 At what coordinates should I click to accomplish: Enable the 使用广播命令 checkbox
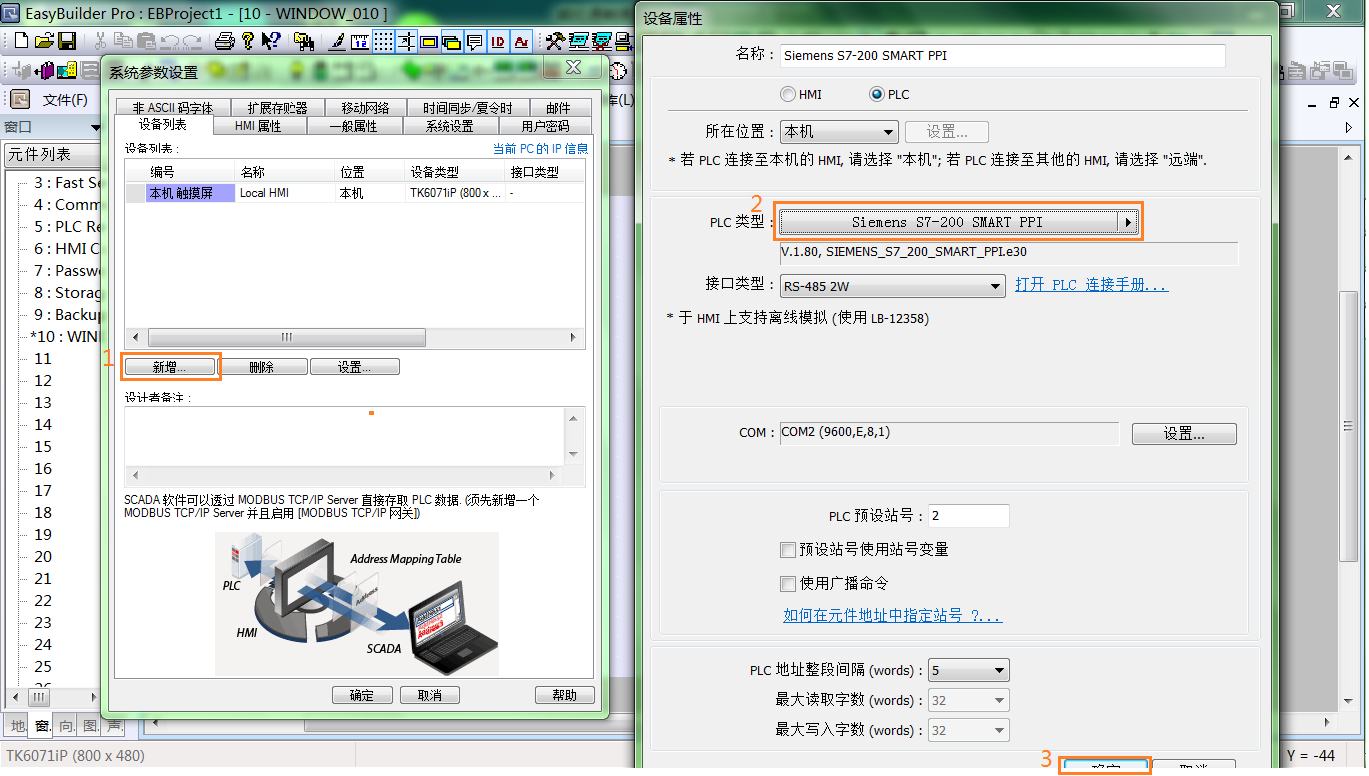[x=788, y=583]
